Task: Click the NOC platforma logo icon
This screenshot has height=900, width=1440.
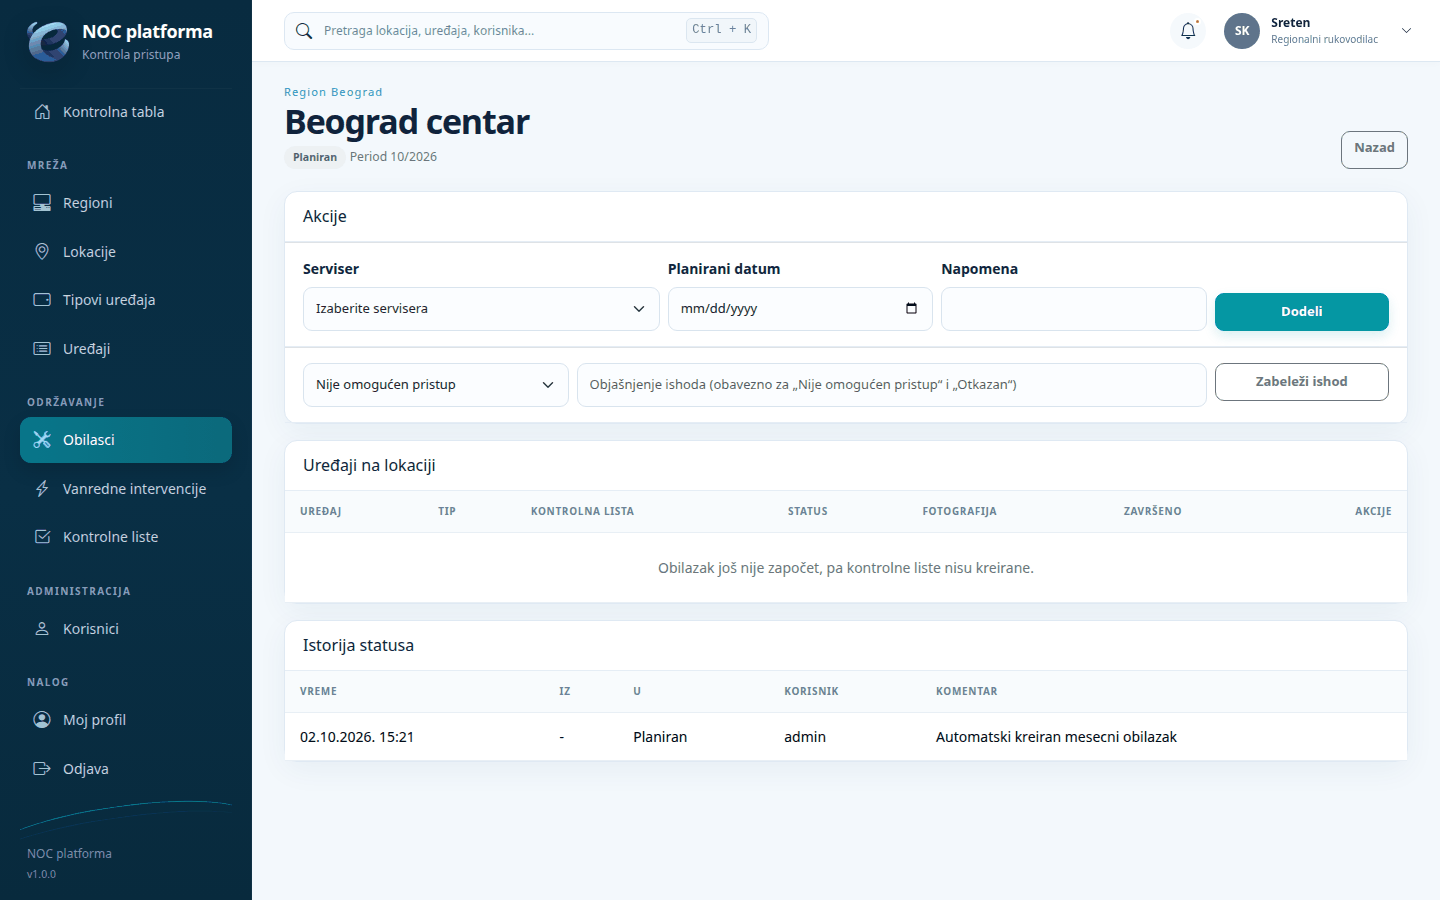Action: coord(48,41)
